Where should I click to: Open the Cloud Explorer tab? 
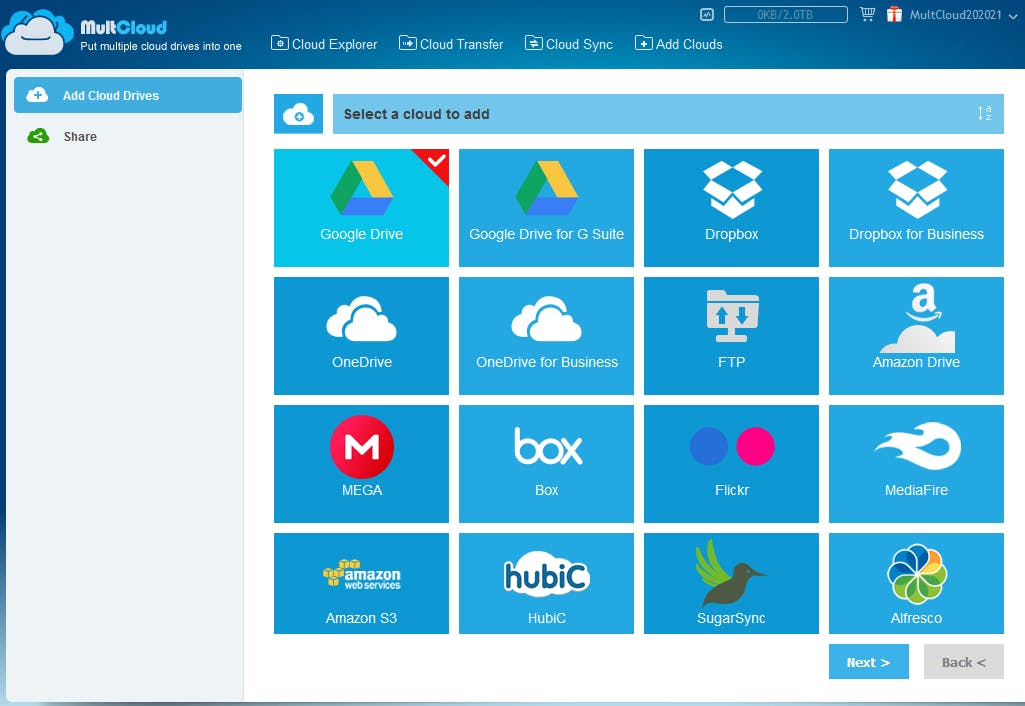click(x=324, y=44)
